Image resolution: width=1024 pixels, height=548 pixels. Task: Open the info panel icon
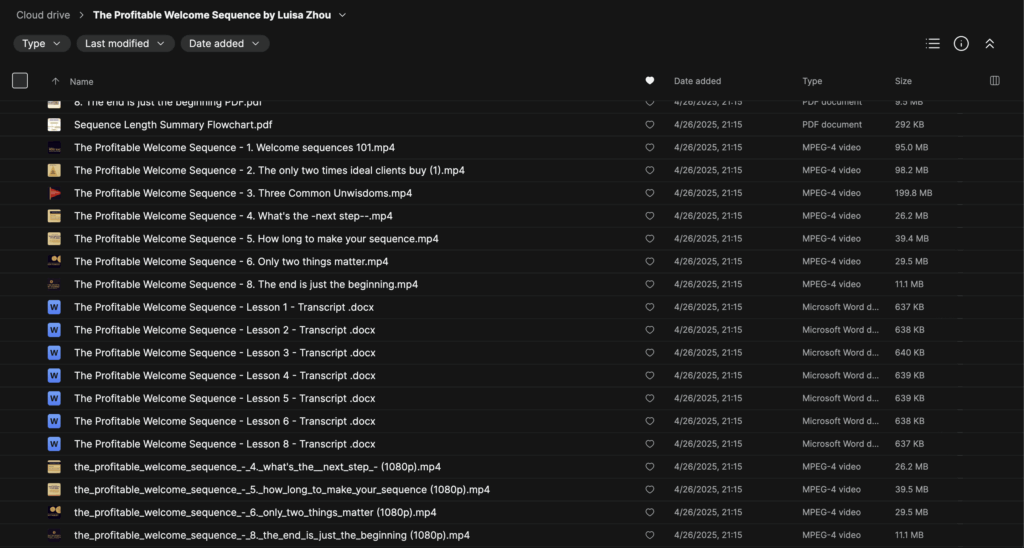(961, 44)
